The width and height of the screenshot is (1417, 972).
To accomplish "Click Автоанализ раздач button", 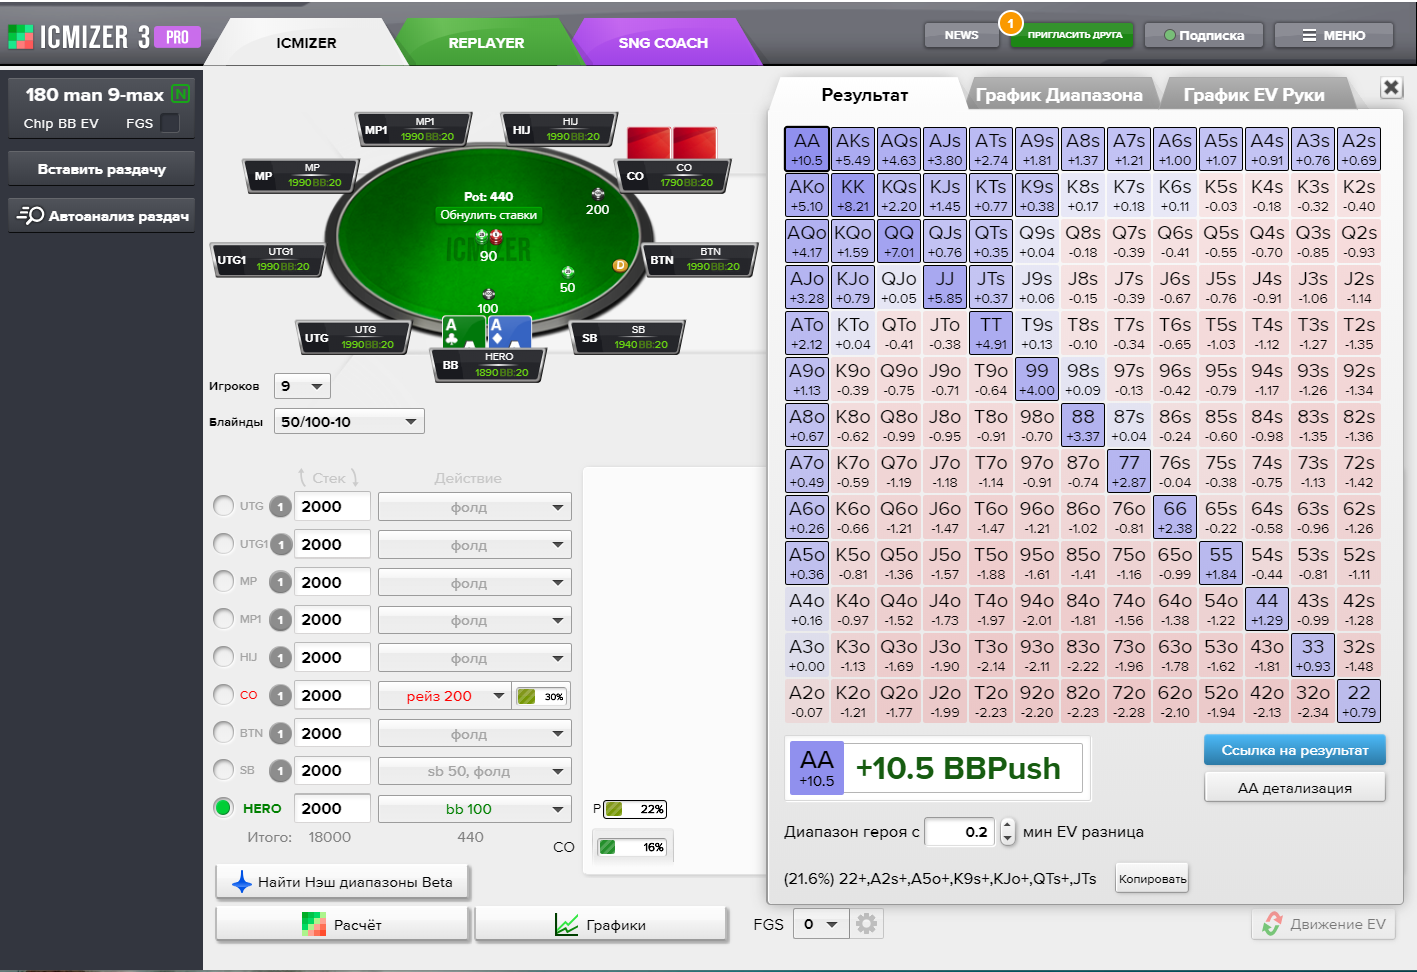I will coord(102,215).
